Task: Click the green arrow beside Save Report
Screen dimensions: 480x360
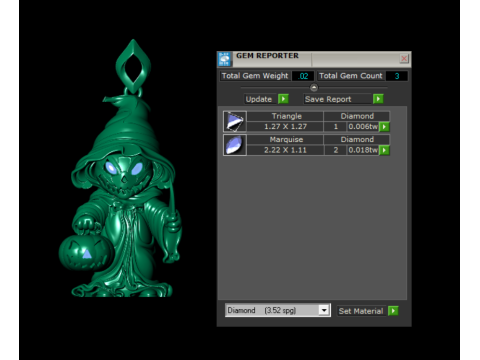Action: [x=378, y=99]
